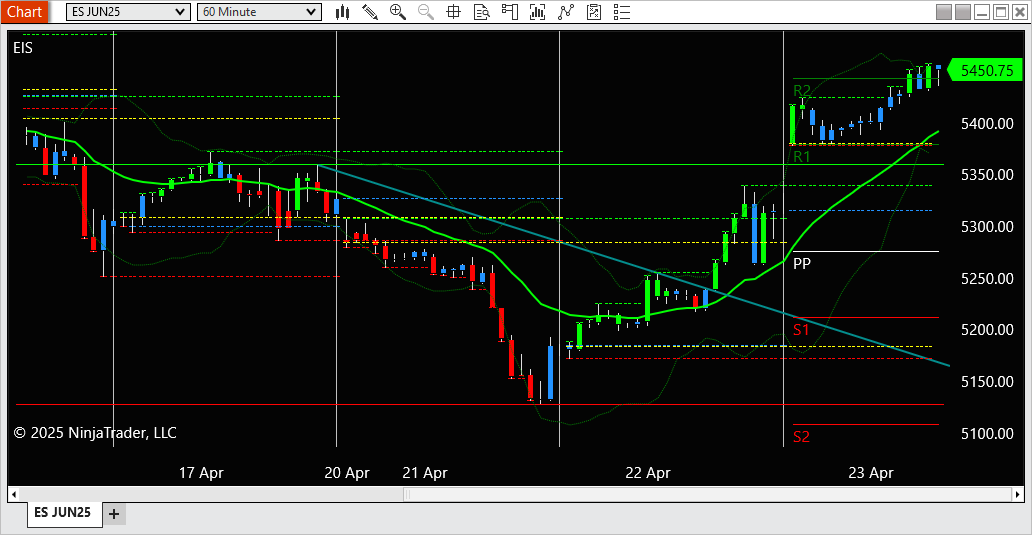Click the 5350.00 price axis label
The width and height of the screenshot is (1032, 535).
click(x=987, y=174)
